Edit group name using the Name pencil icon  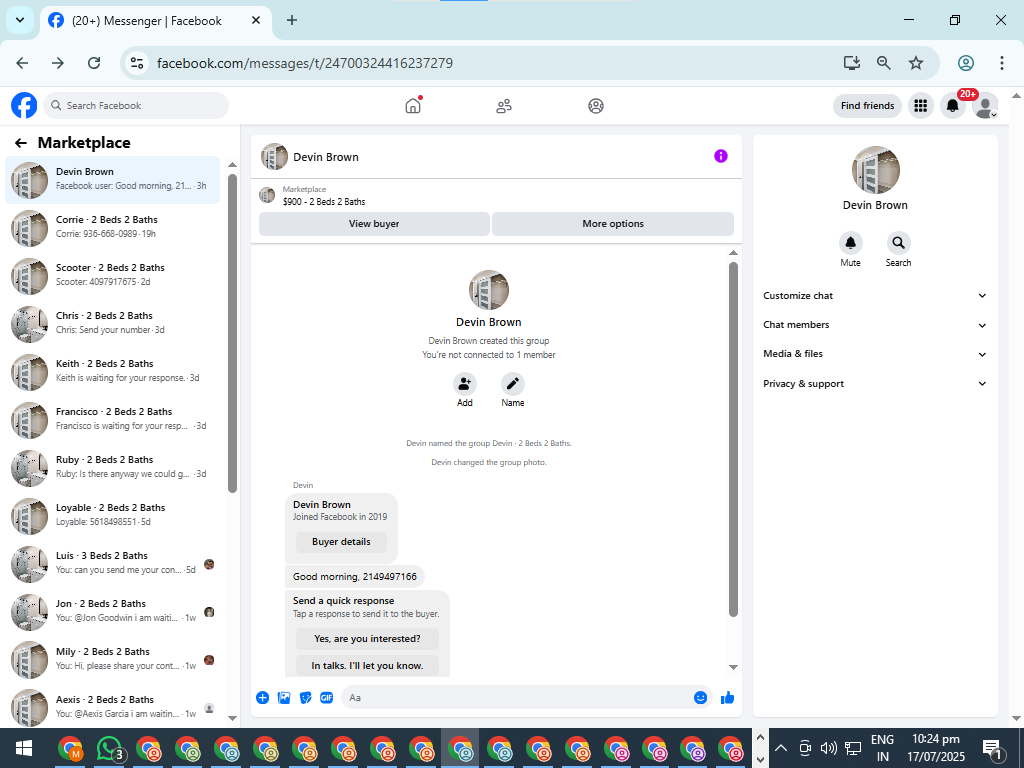coord(513,383)
